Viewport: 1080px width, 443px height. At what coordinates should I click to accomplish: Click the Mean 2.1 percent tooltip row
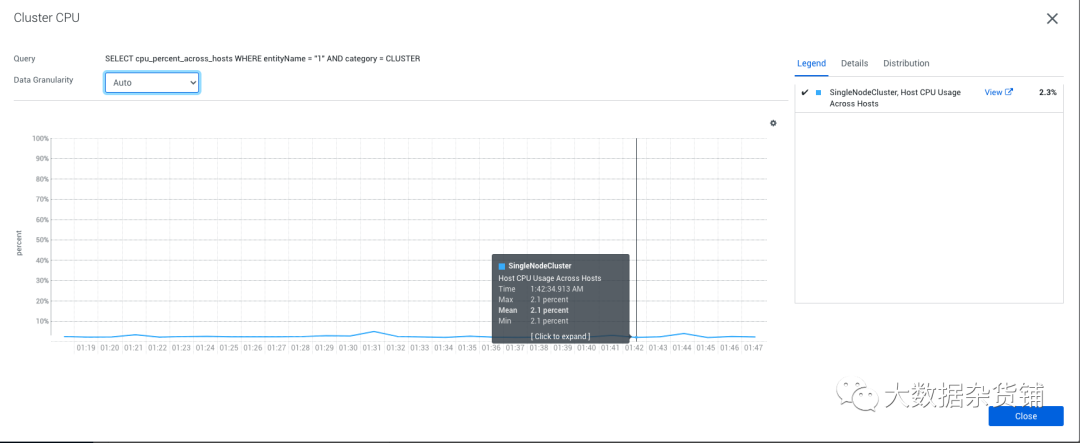[x=534, y=310]
